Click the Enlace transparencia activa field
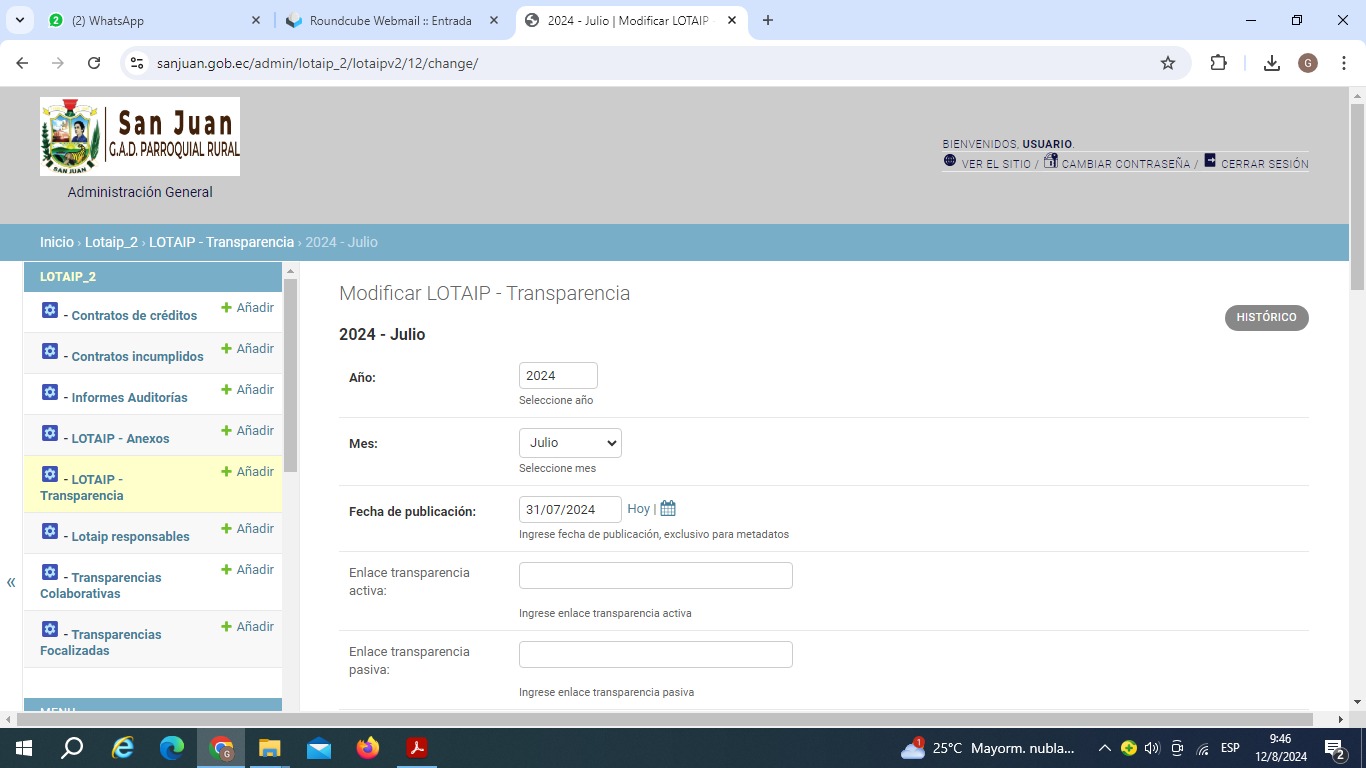1366x768 pixels. (655, 575)
